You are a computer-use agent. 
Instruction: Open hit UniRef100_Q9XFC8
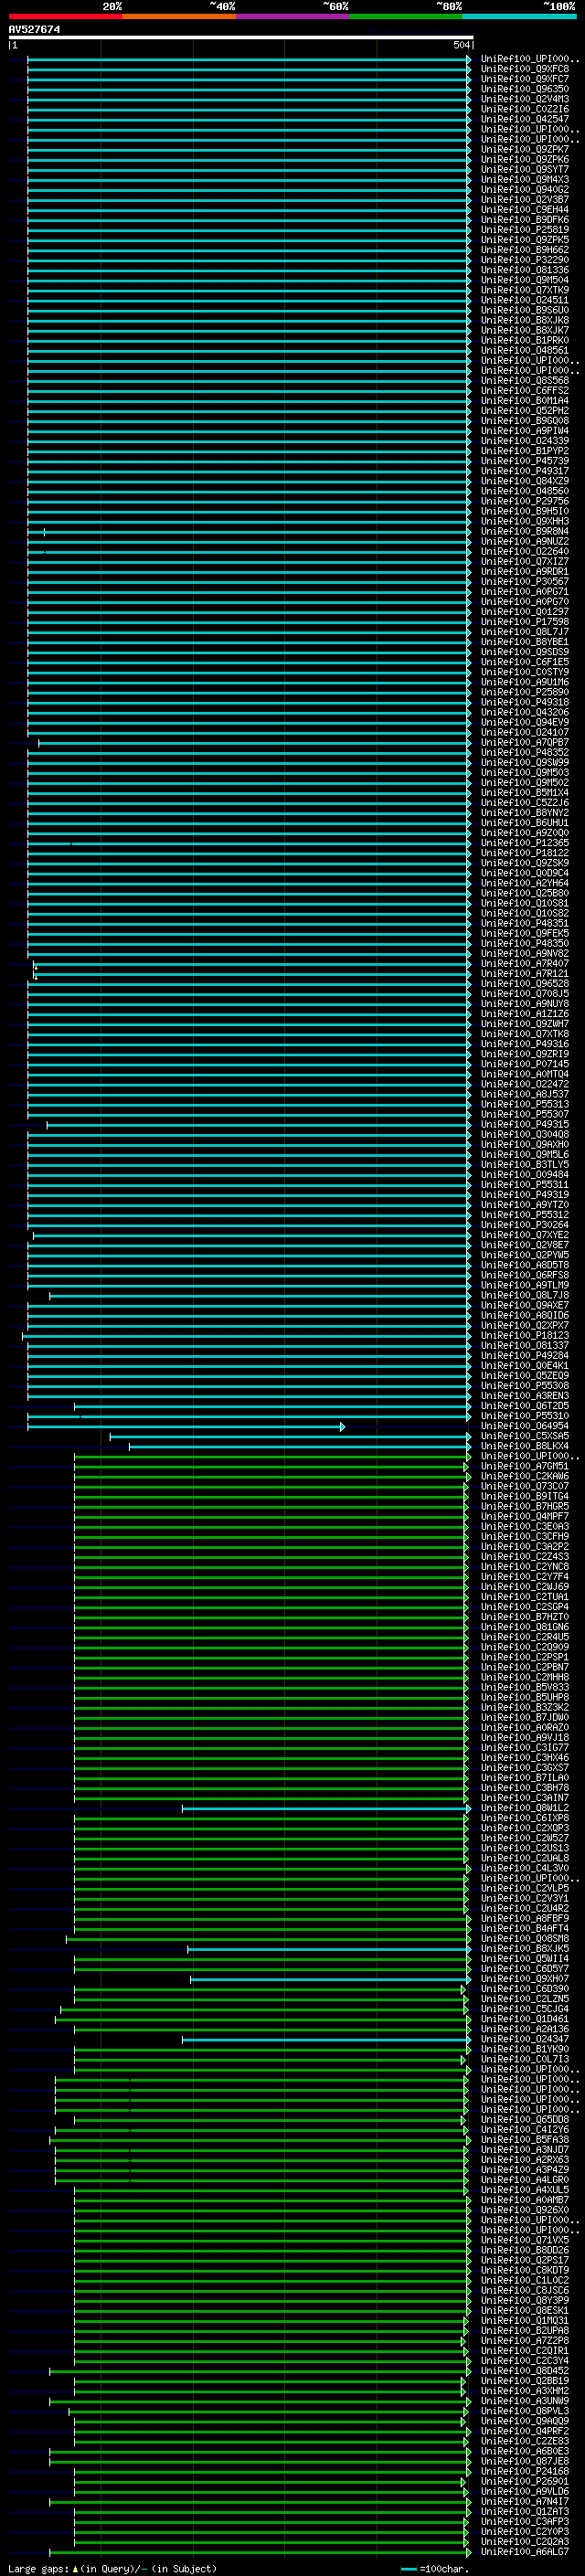tap(525, 69)
